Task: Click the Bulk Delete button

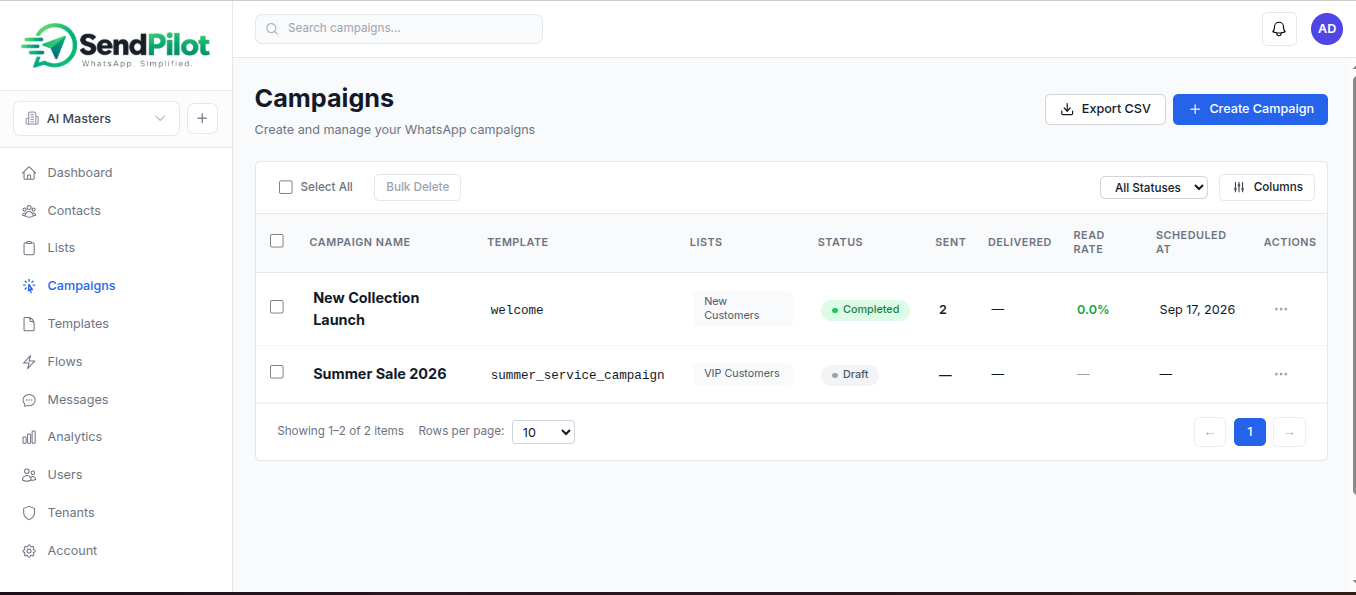Action: [417, 187]
